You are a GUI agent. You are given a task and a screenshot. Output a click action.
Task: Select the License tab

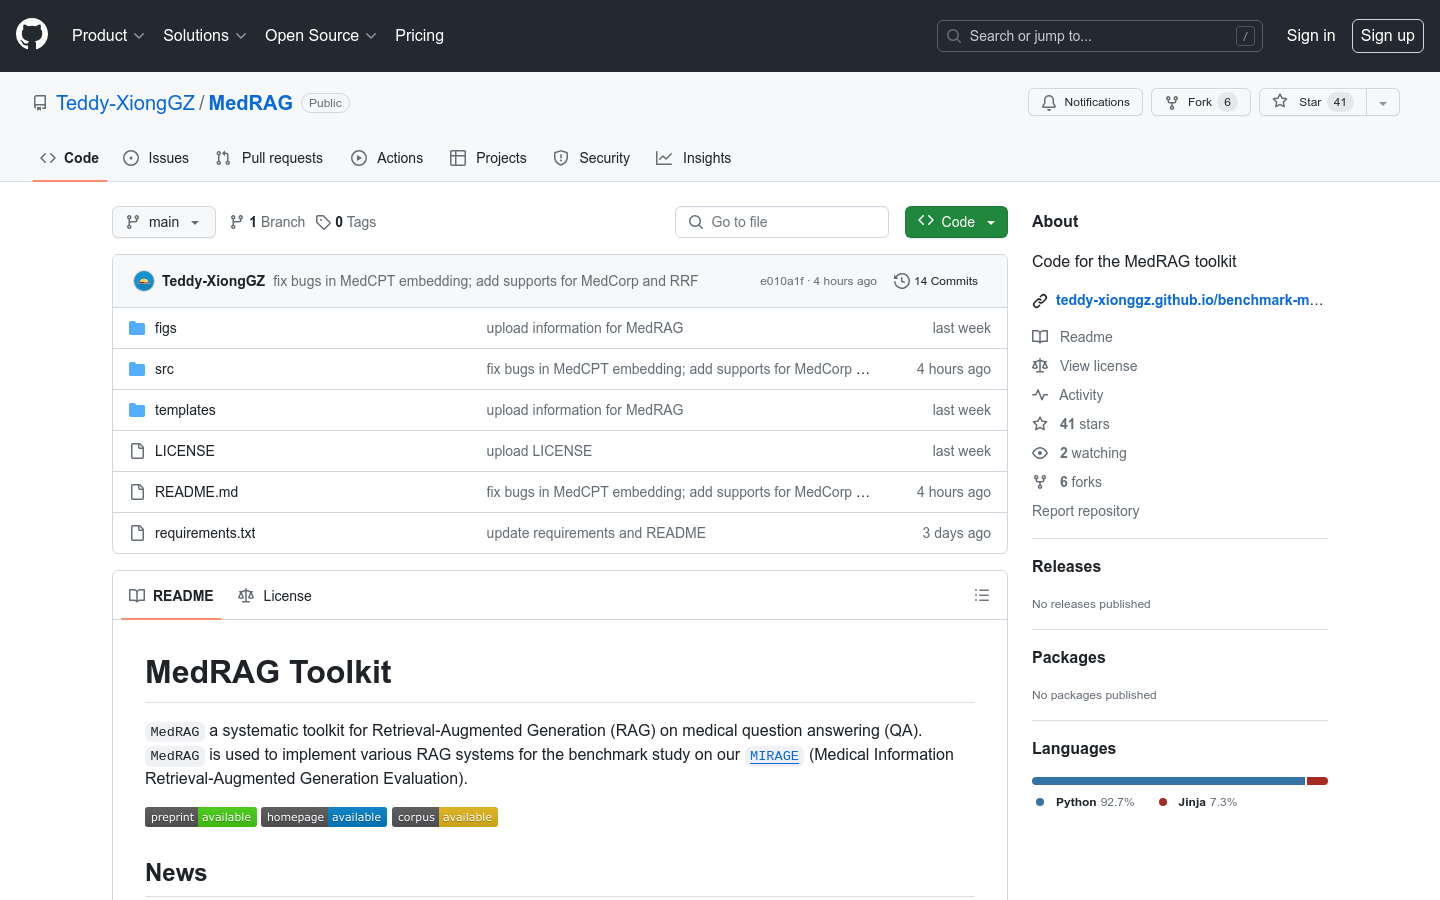[x=275, y=596]
